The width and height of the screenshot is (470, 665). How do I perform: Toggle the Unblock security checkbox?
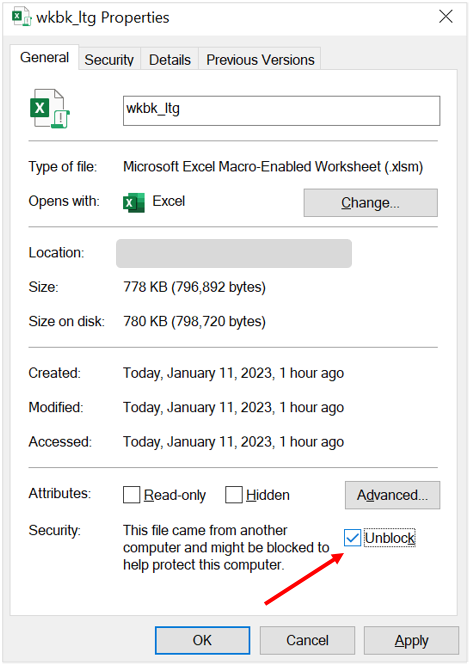pyautogui.click(x=352, y=538)
